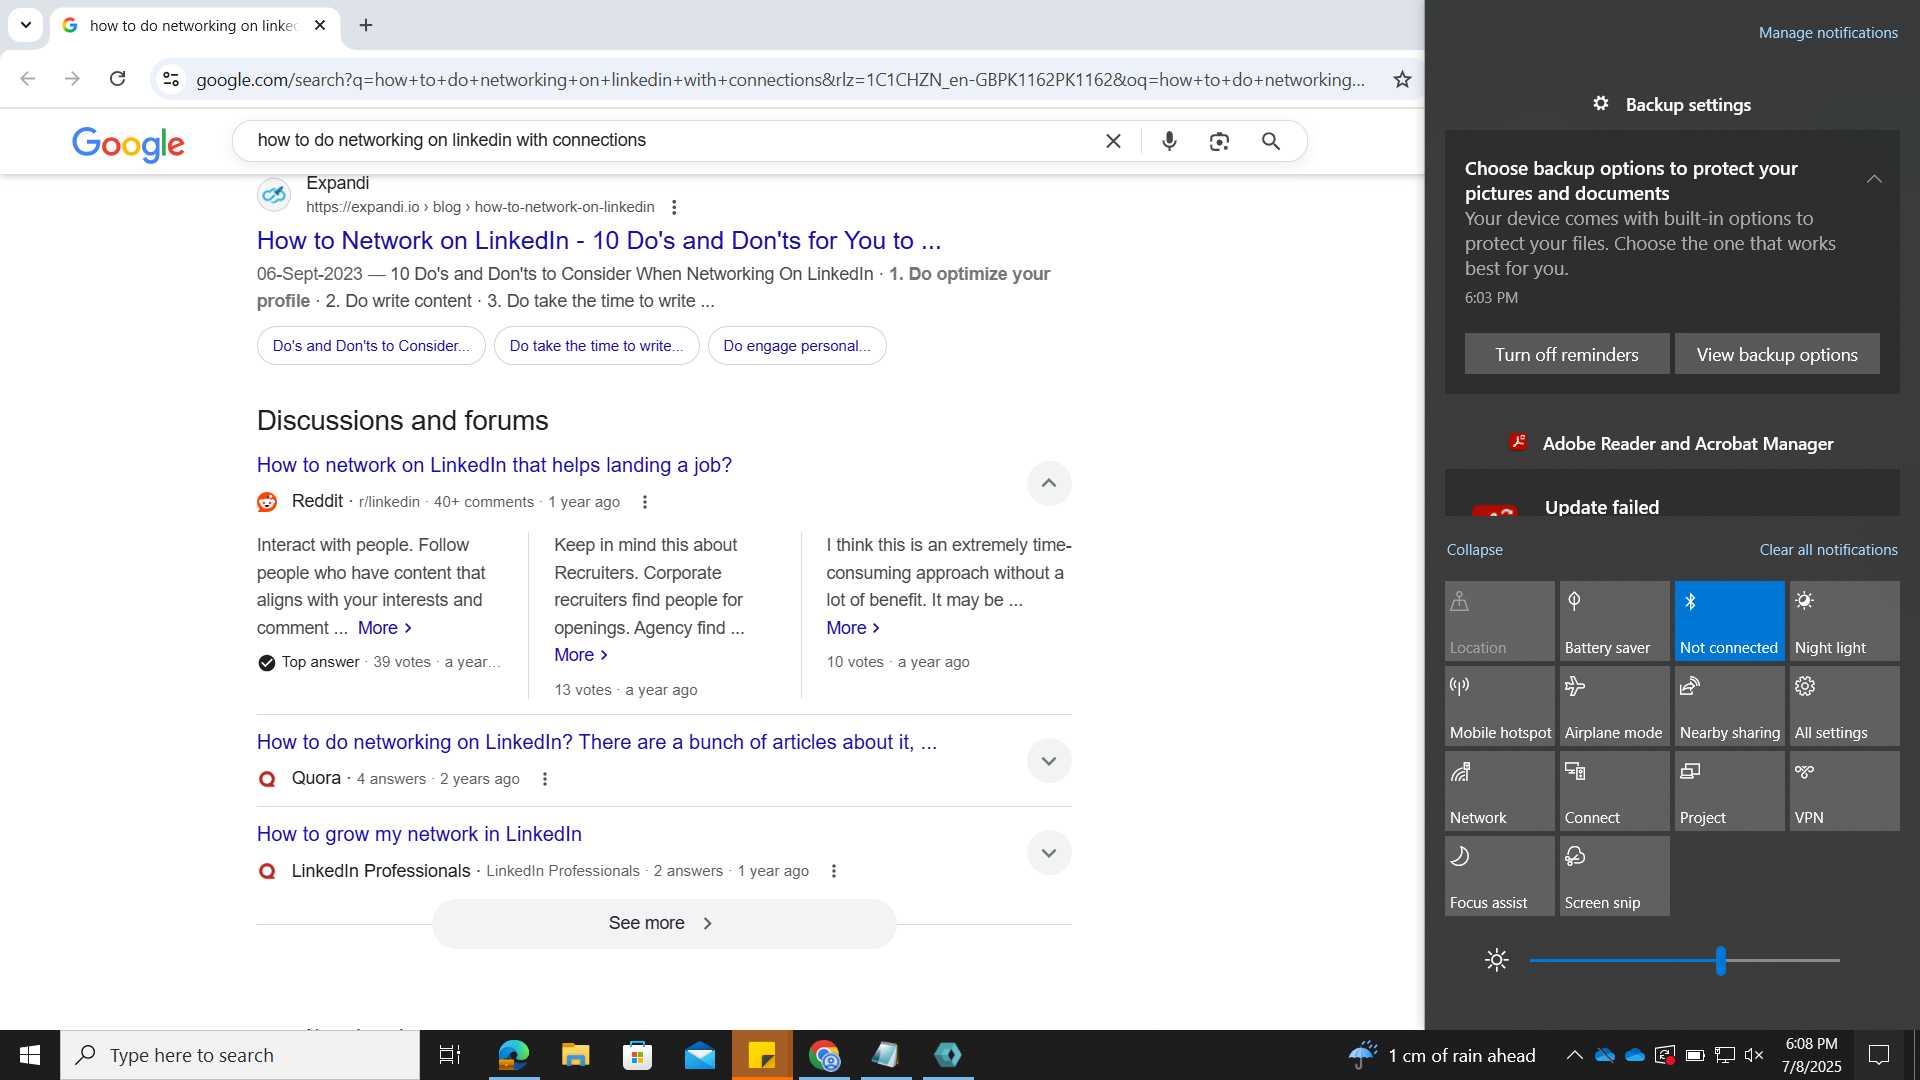Open Connect quick action tile
Viewport: 1920px width, 1080px height.
pos(1614,791)
